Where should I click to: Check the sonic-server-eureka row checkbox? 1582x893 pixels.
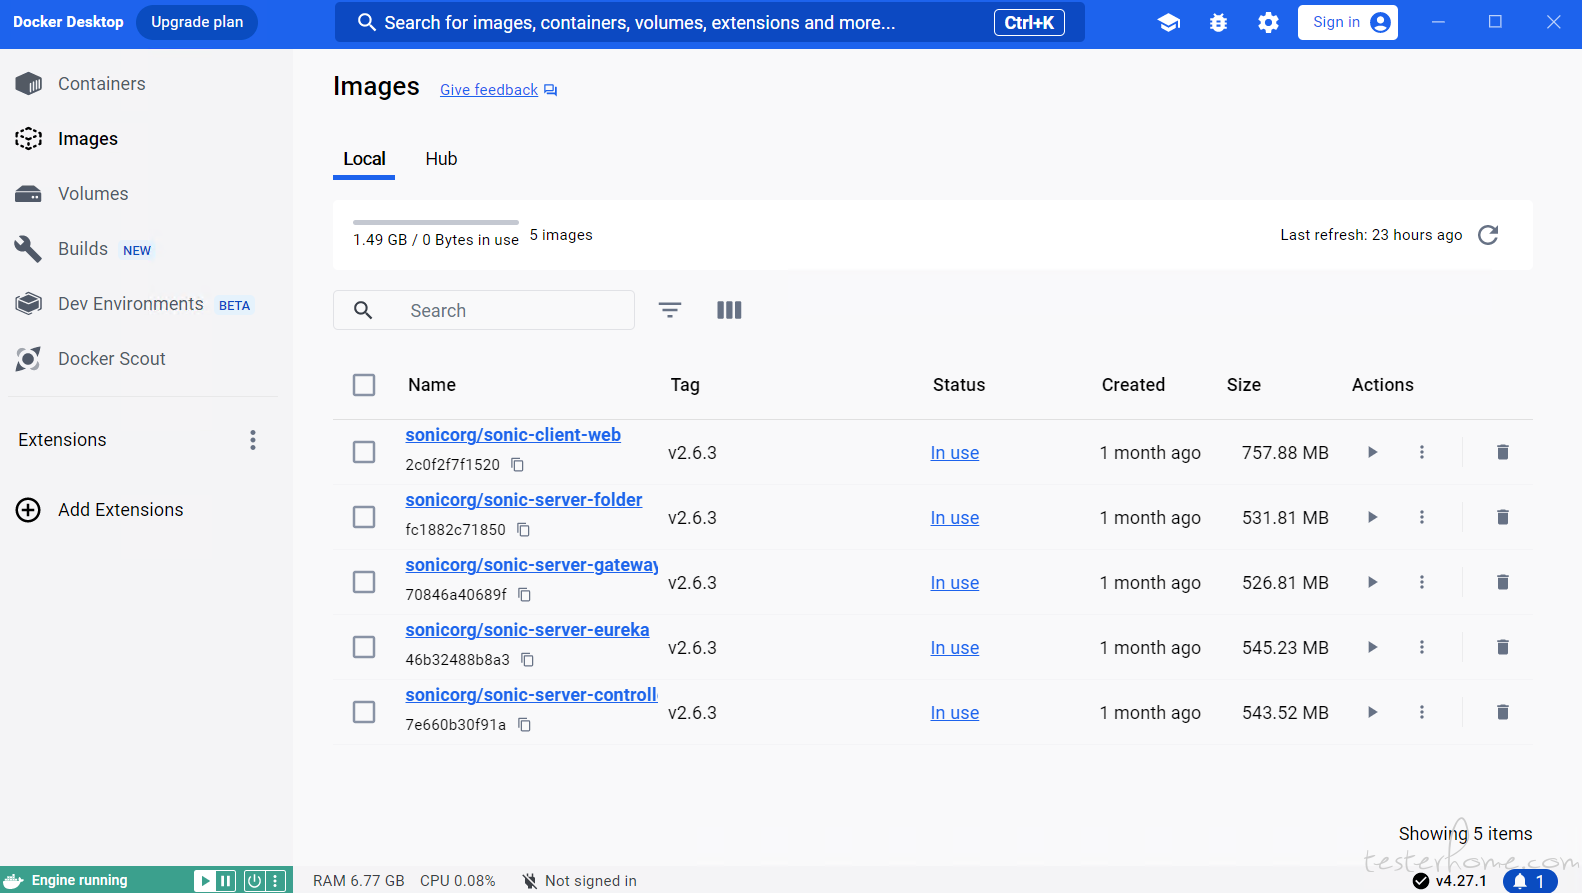coord(364,647)
